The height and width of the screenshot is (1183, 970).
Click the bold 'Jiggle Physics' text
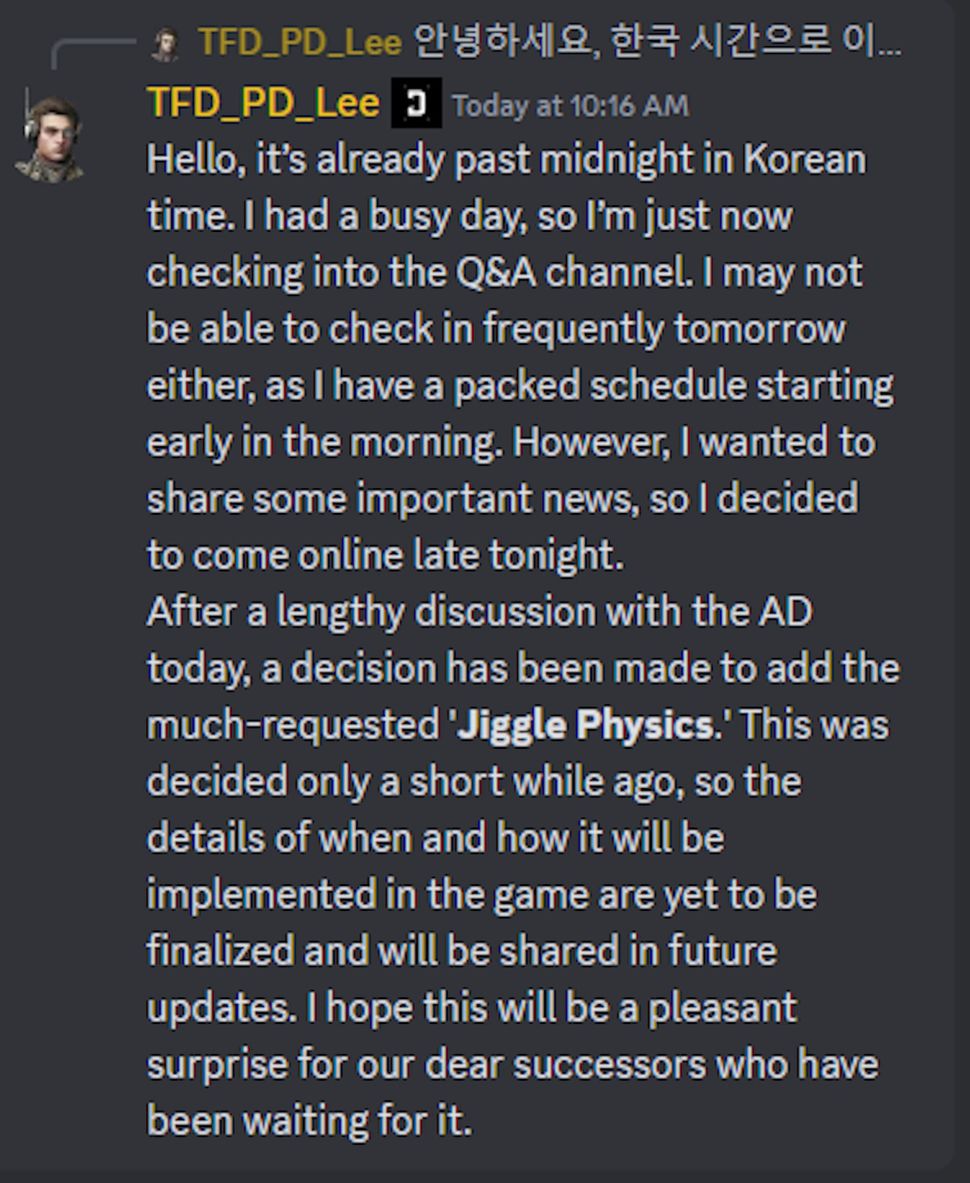coord(584,725)
